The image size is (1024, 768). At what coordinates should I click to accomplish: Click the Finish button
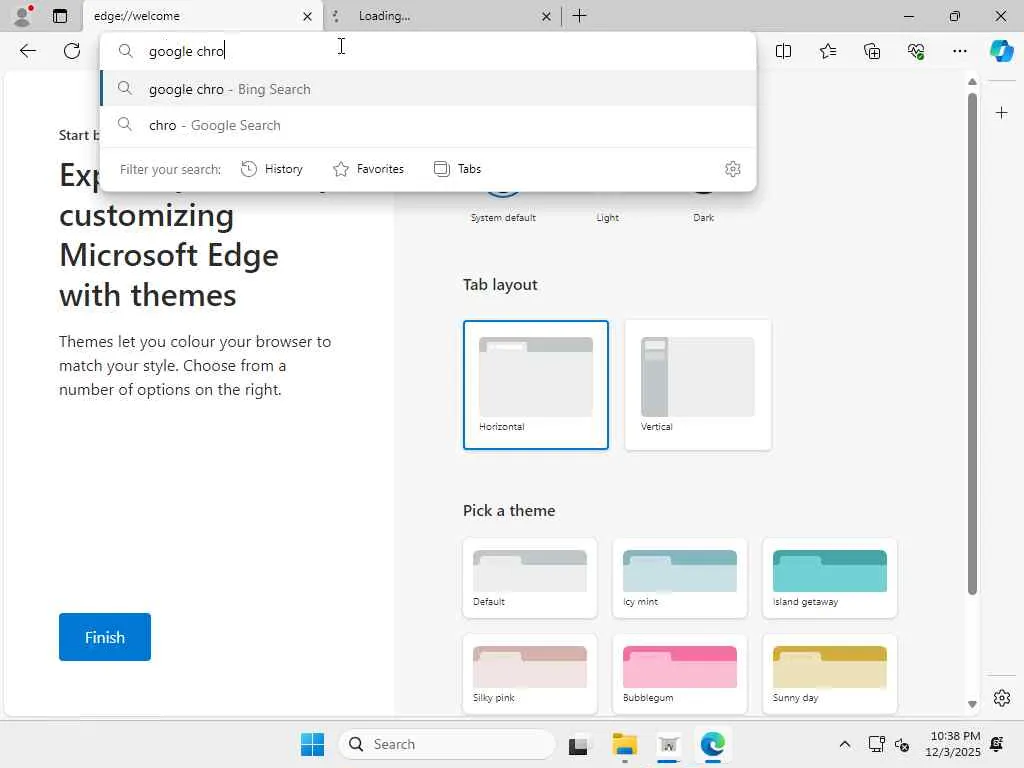104,637
